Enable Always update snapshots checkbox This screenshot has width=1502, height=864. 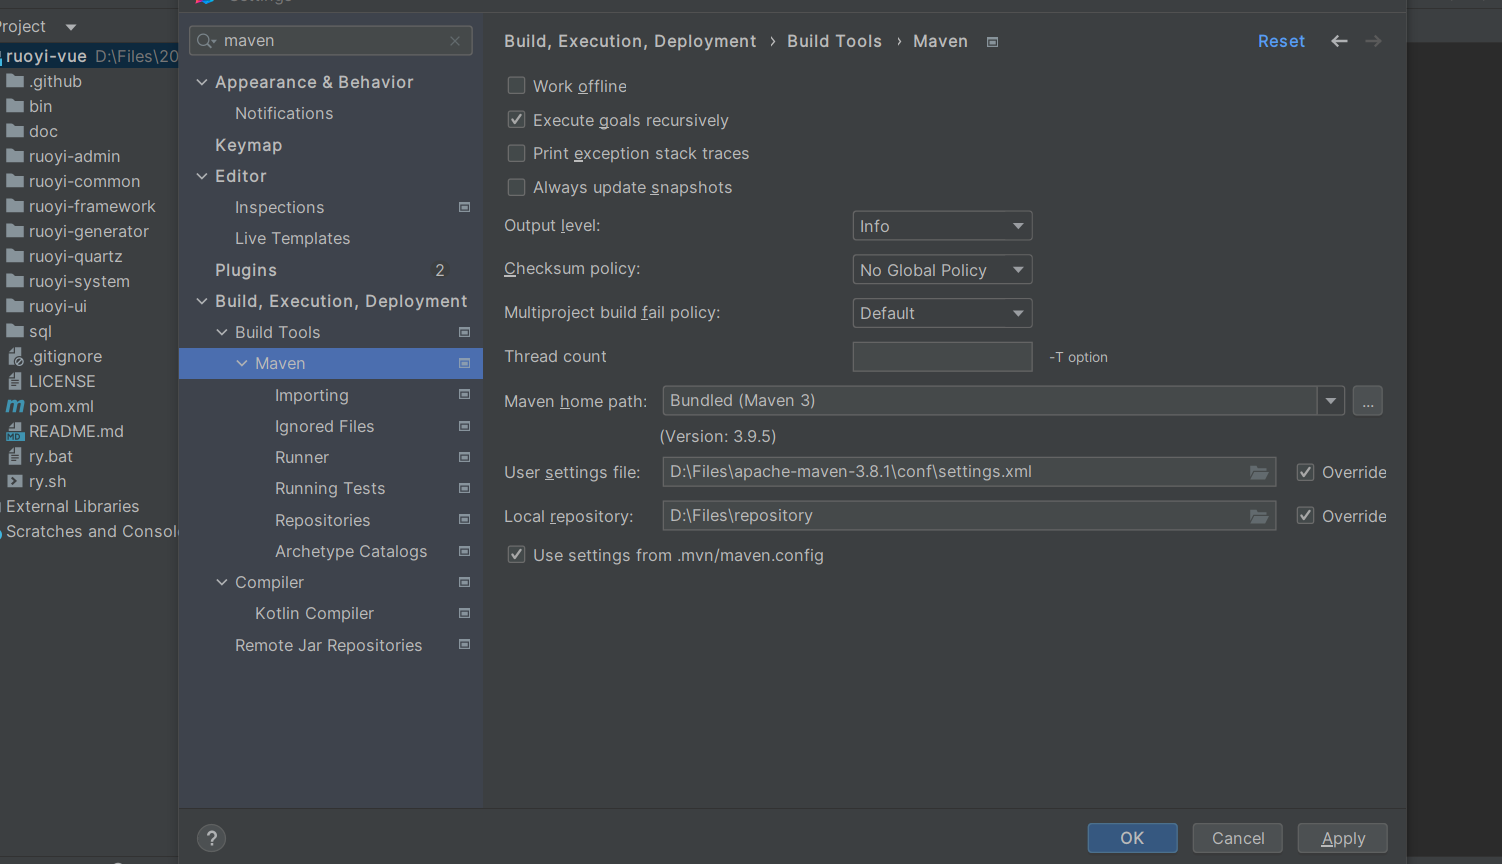coord(516,187)
